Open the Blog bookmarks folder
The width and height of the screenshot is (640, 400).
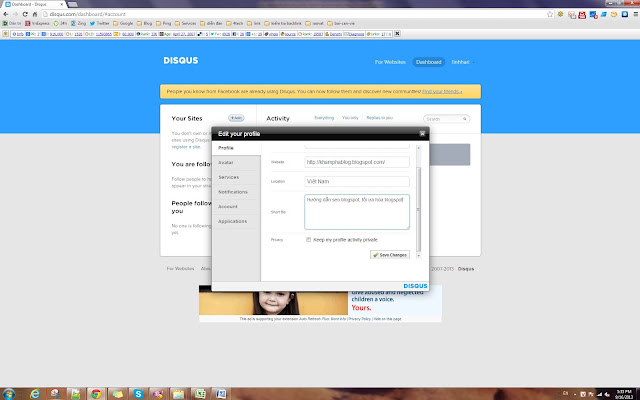tap(144, 23)
